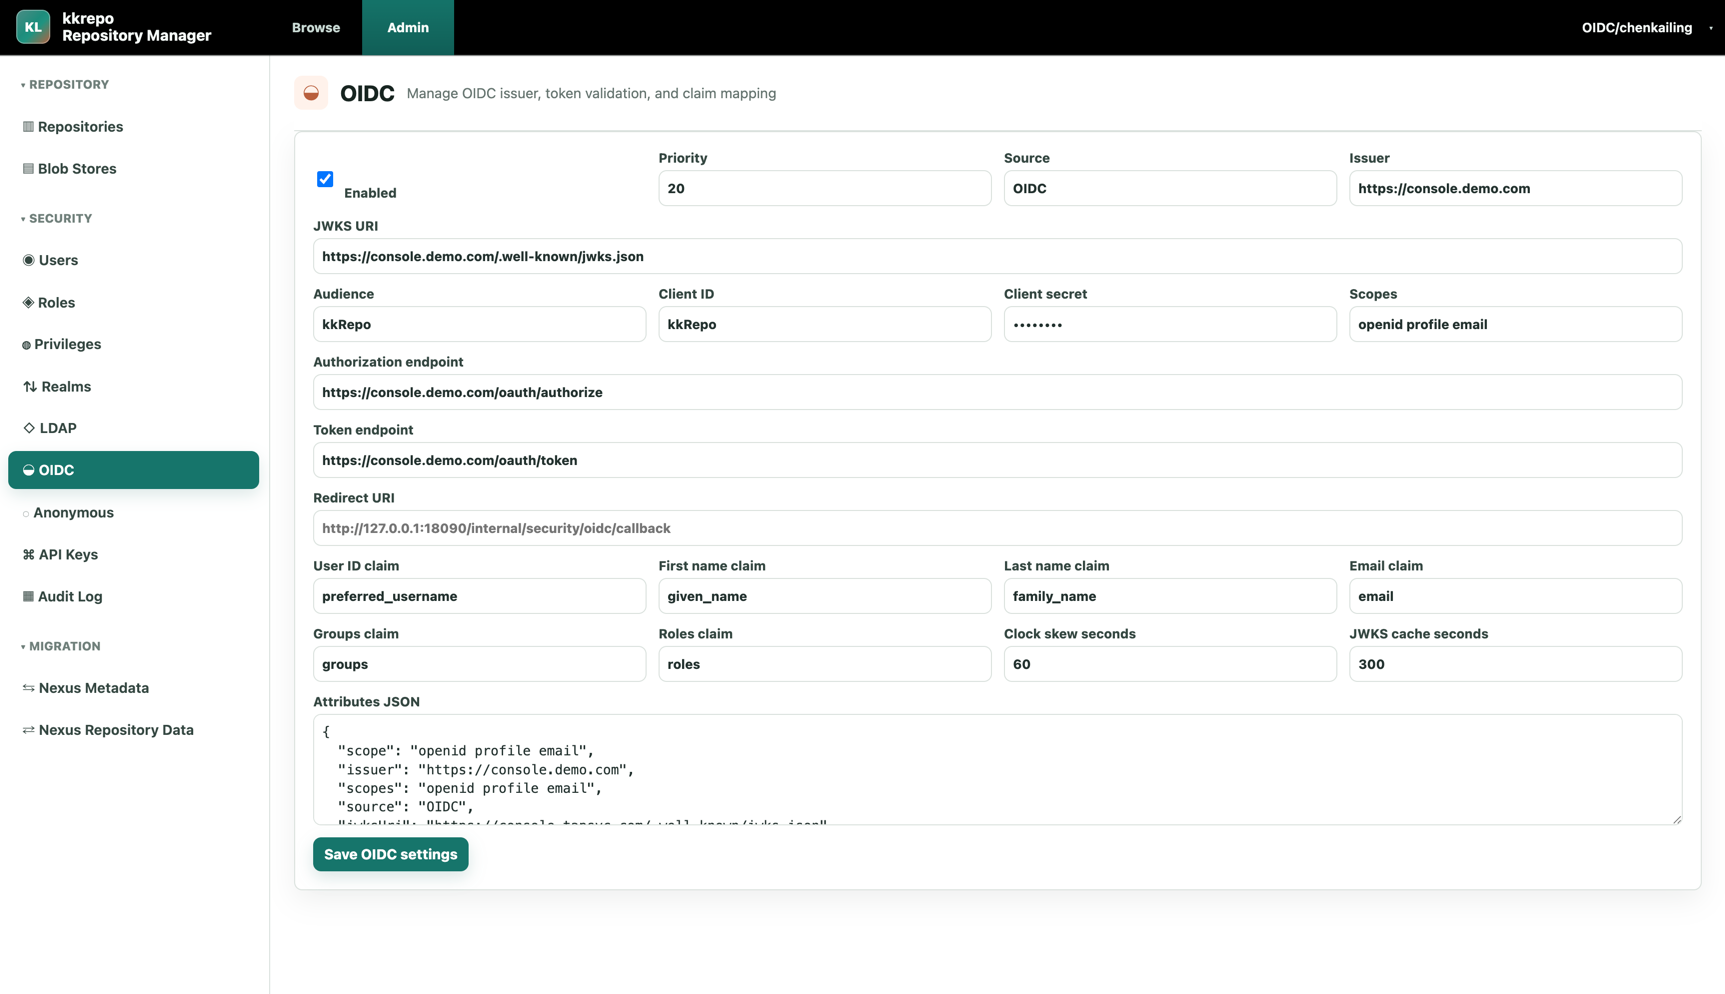Edit the Roles claim field
The height and width of the screenshot is (994, 1725).
click(x=825, y=664)
